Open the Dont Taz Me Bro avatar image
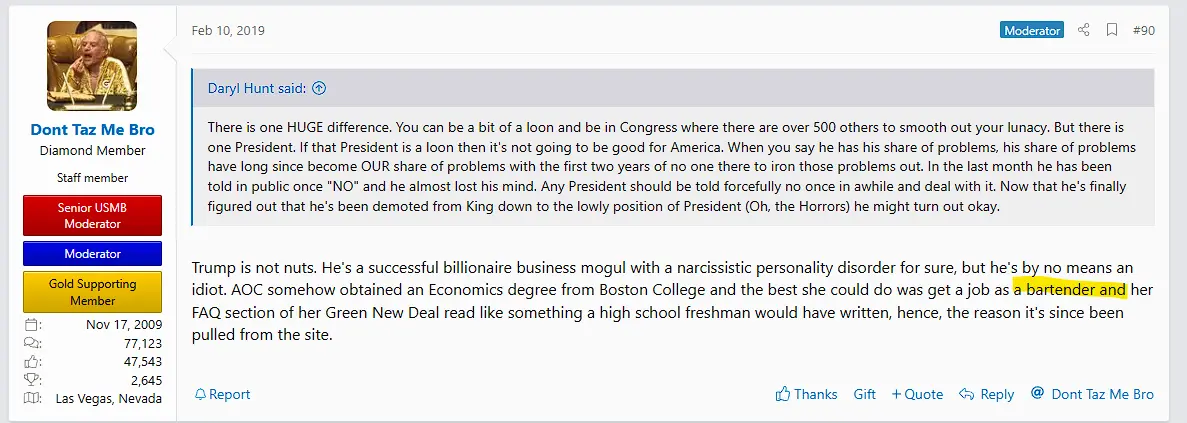Viewport: 1187px width, 423px height. [92, 67]
